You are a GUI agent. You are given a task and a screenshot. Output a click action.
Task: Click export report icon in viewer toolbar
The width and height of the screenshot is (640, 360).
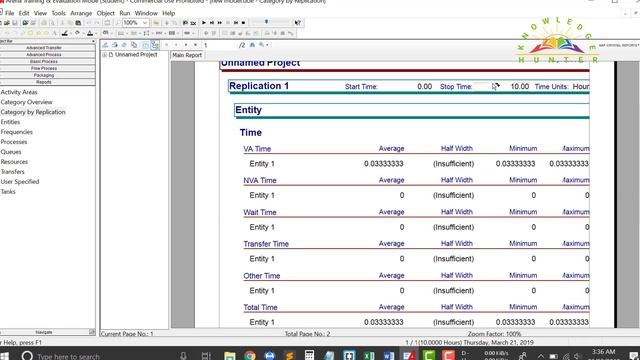105,45
